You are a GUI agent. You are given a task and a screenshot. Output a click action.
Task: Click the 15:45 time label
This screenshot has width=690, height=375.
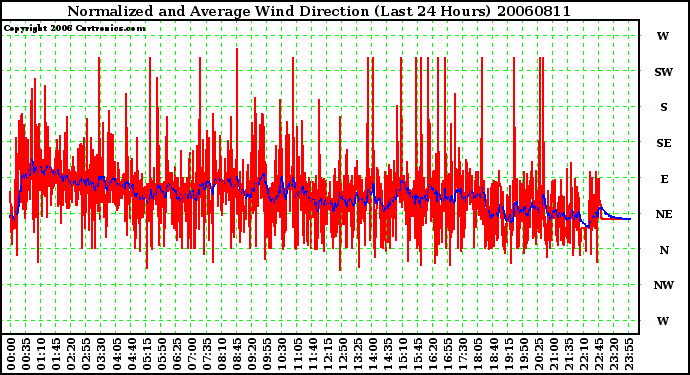point(418,354)
